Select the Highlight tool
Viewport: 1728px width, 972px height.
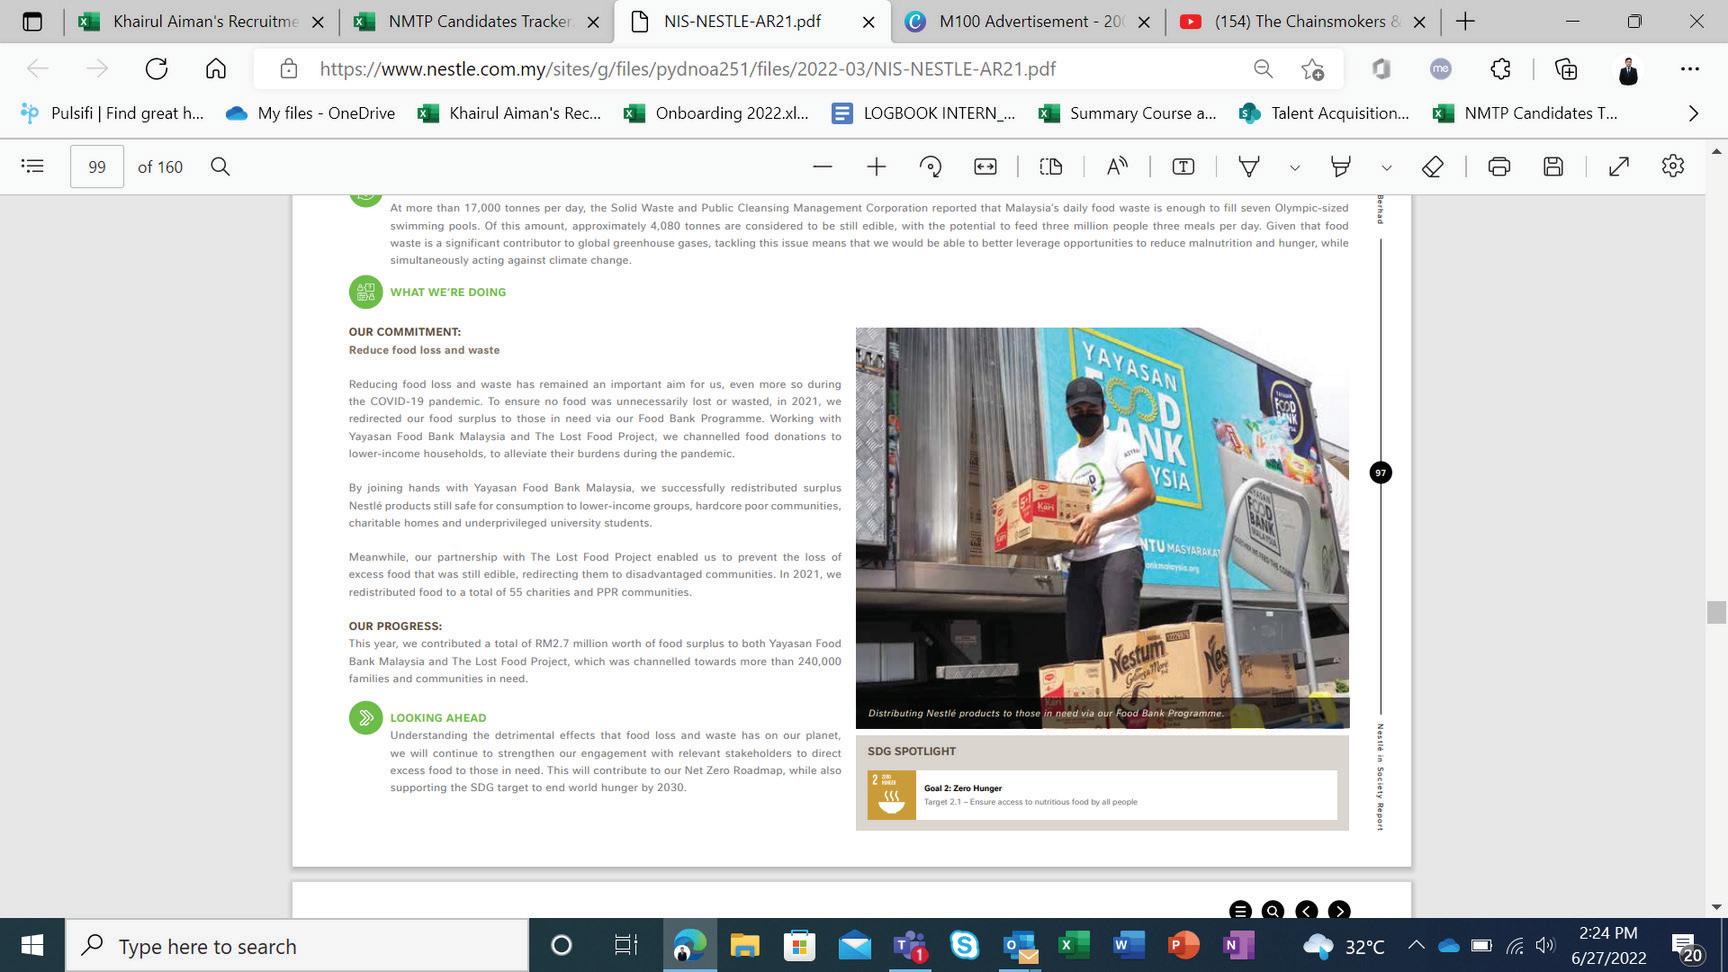pyautogui.click(x=1340, y=166)
